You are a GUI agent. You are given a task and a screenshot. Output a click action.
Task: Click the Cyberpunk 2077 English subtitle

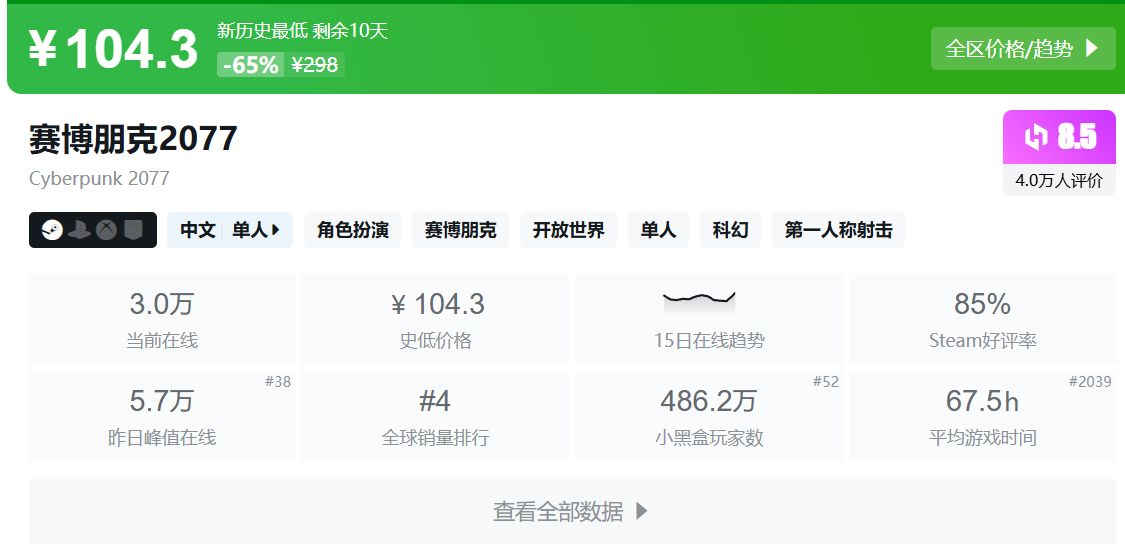99,178
